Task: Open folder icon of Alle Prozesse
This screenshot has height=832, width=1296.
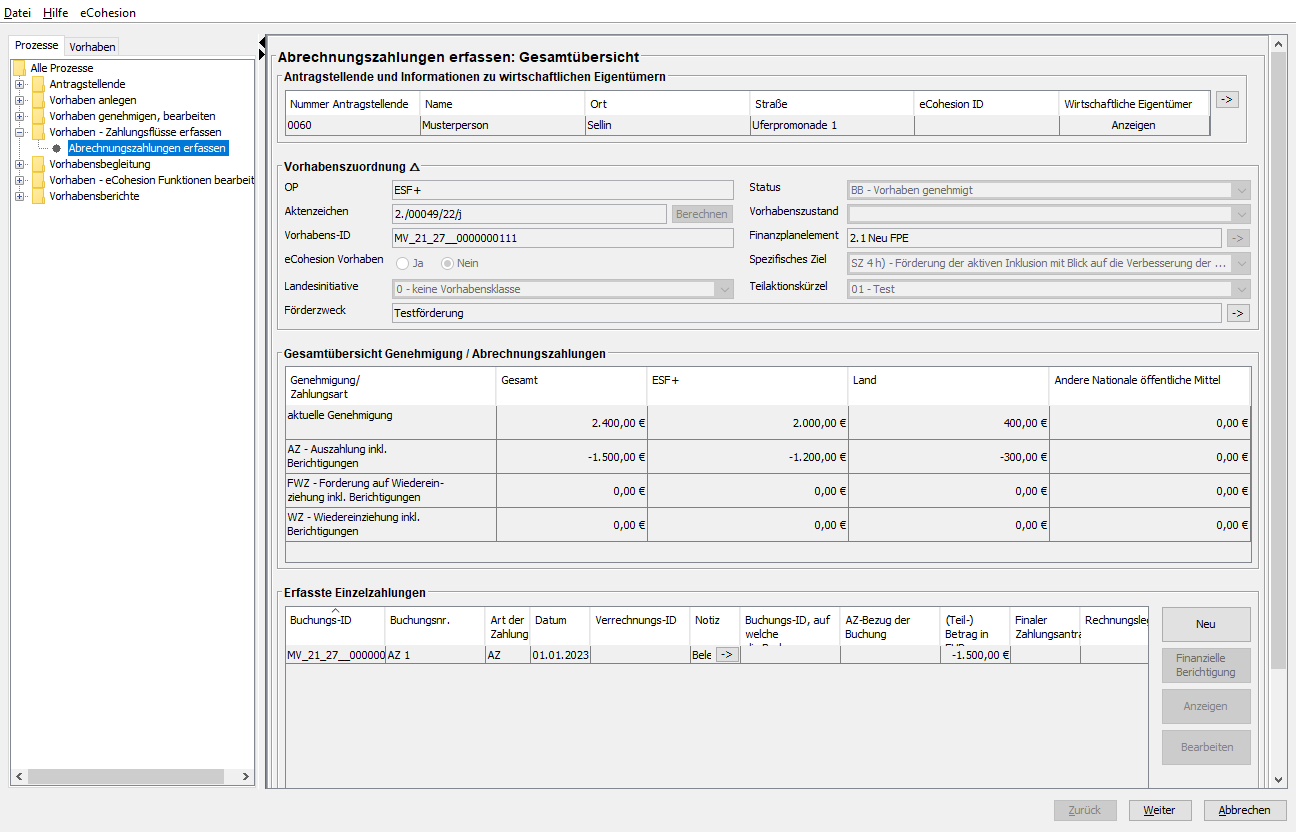Action: click(x=19, y=68)
